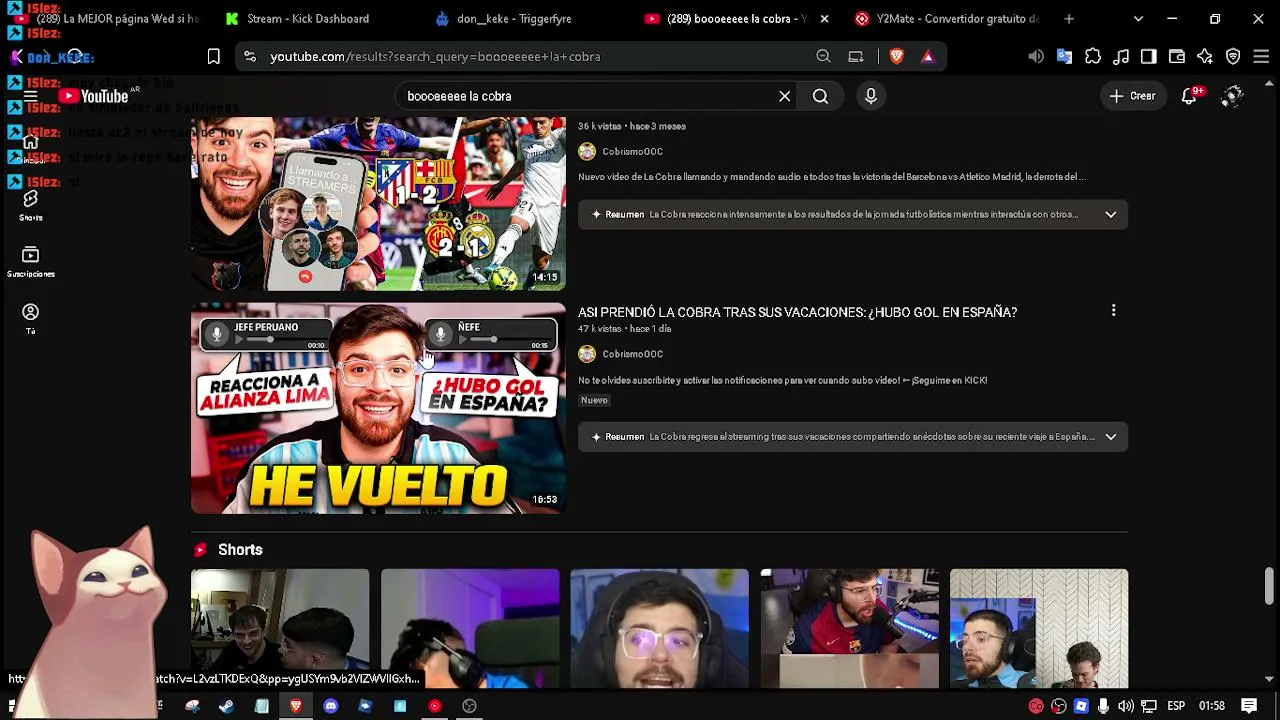Play the 14:15 football results thumbnail
The height and width of the screenshot is (720, 1280).
tap(378, 203)
